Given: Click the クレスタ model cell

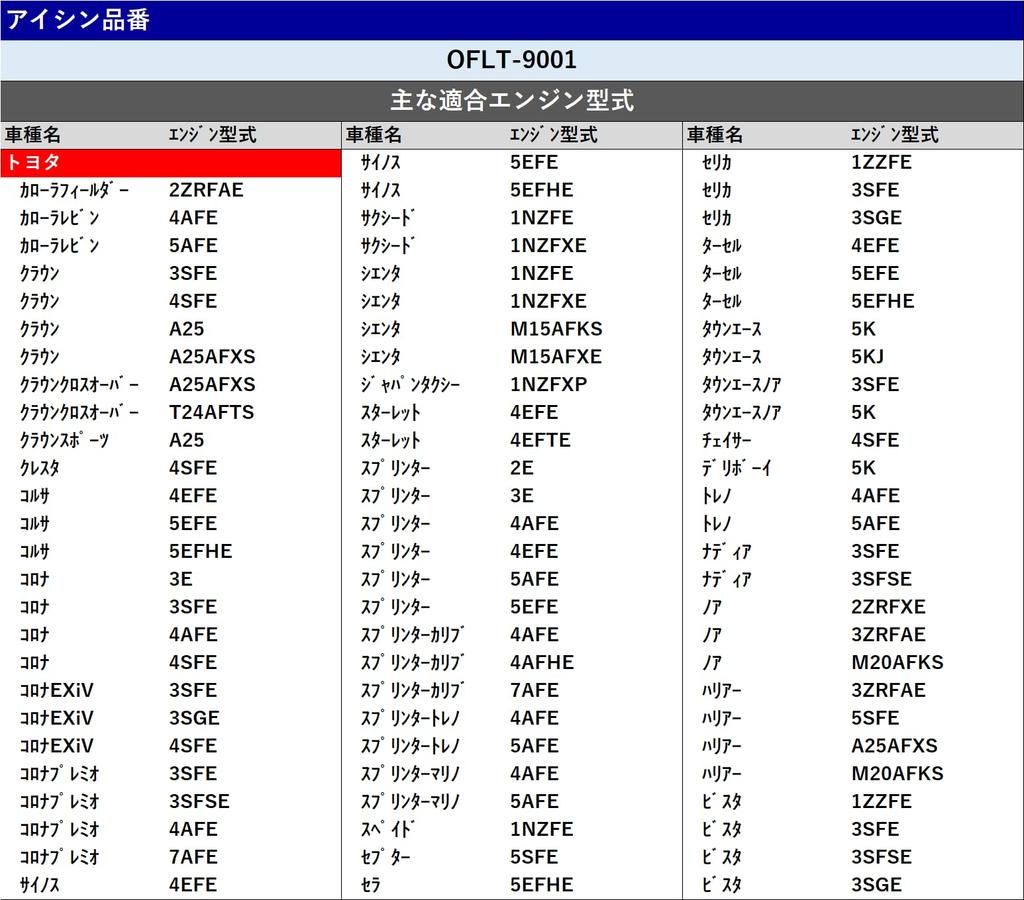Looking at the screenshot, I should (x=39, y=468).
